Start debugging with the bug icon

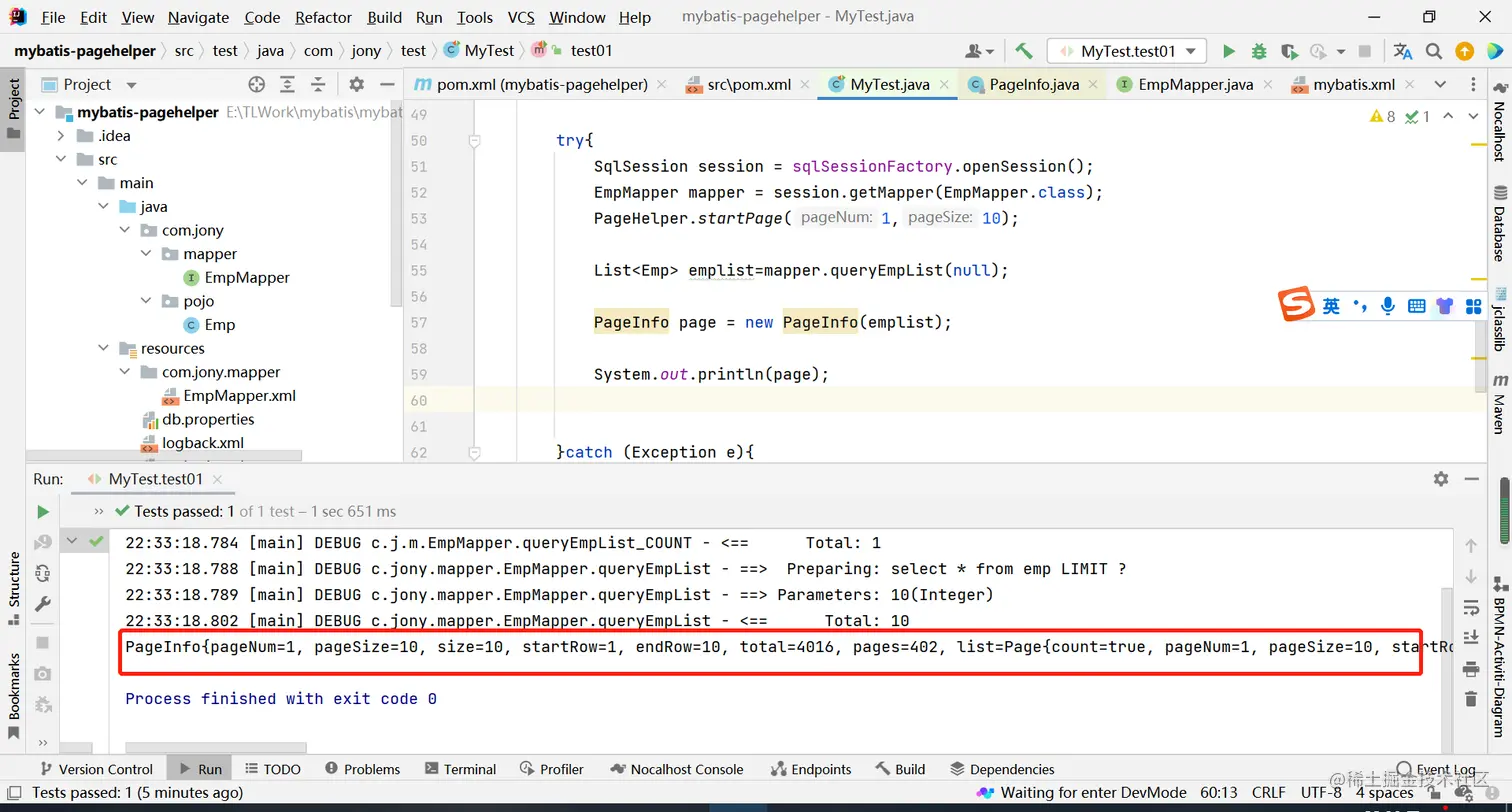coord(1259,51)
